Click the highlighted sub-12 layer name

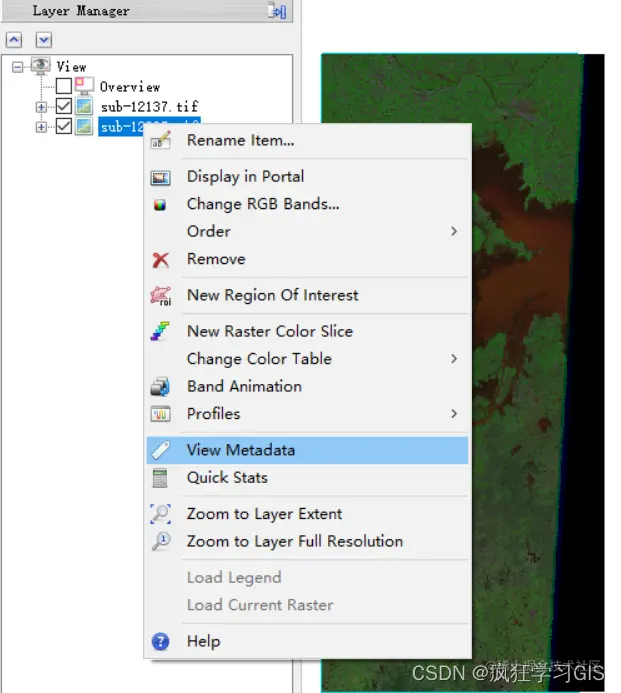tap(122, 127)
